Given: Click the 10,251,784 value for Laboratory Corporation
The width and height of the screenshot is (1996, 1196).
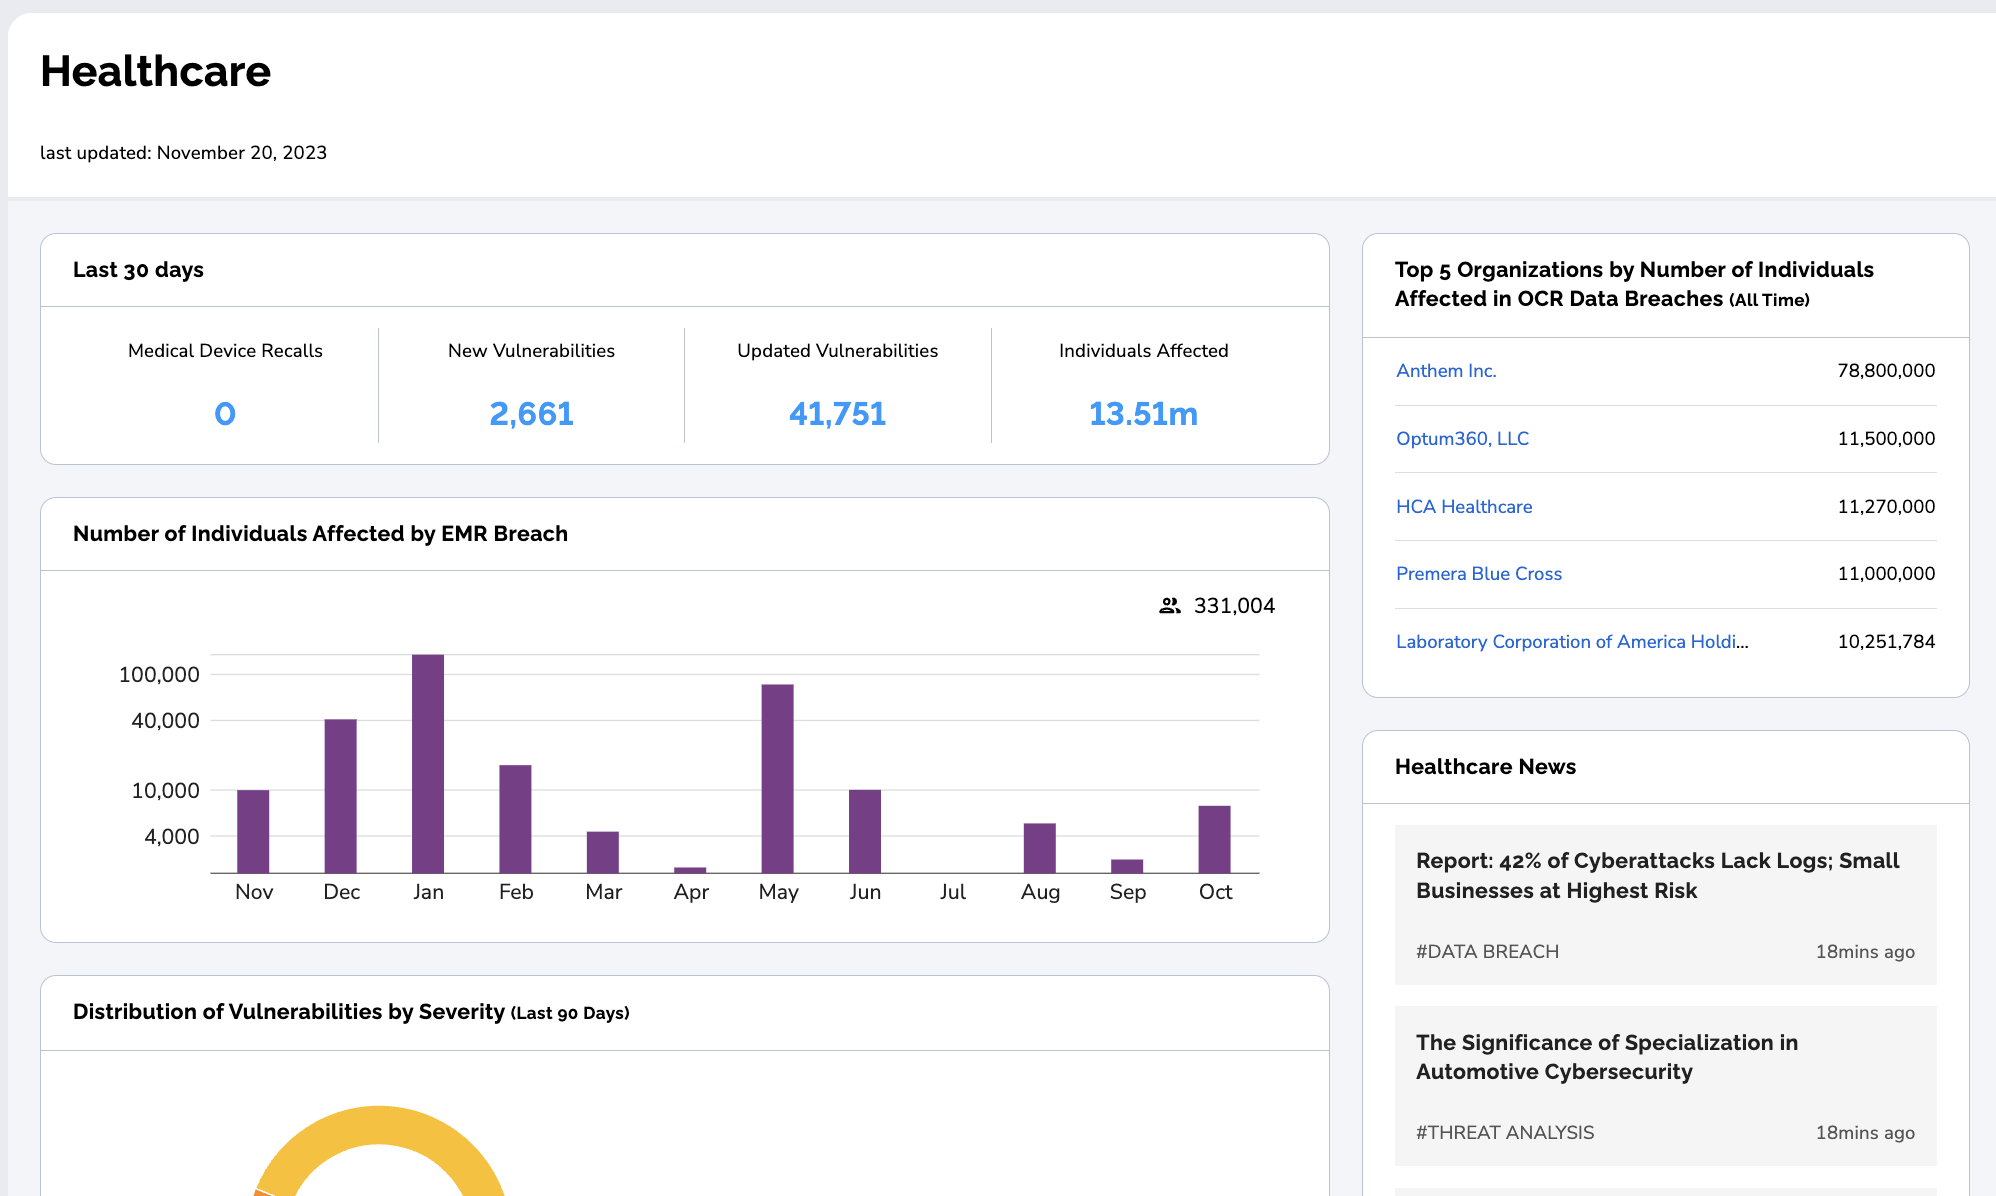Looking at the screenshot, I should click(x=1886, y=642).
